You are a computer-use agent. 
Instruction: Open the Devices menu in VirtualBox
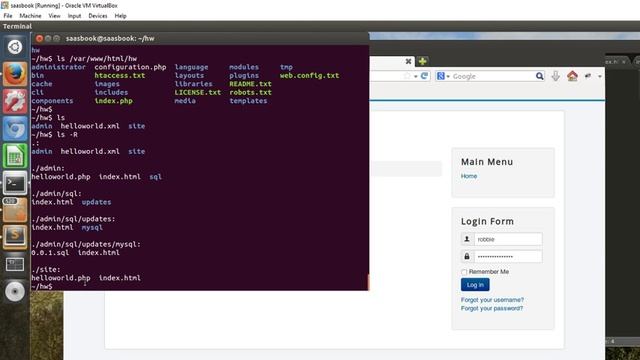point(98,16)
